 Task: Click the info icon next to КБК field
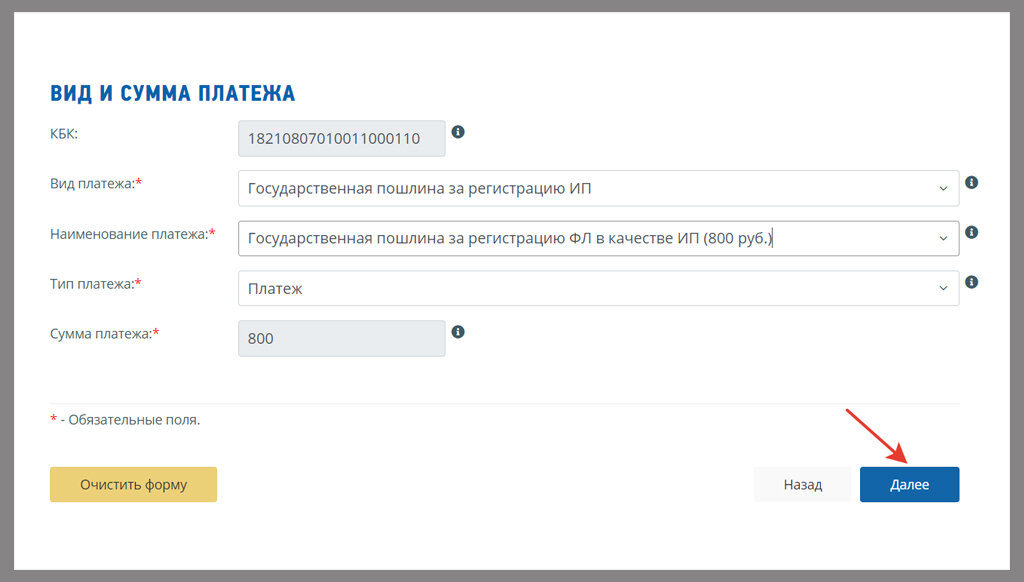[x=458, y=132]
